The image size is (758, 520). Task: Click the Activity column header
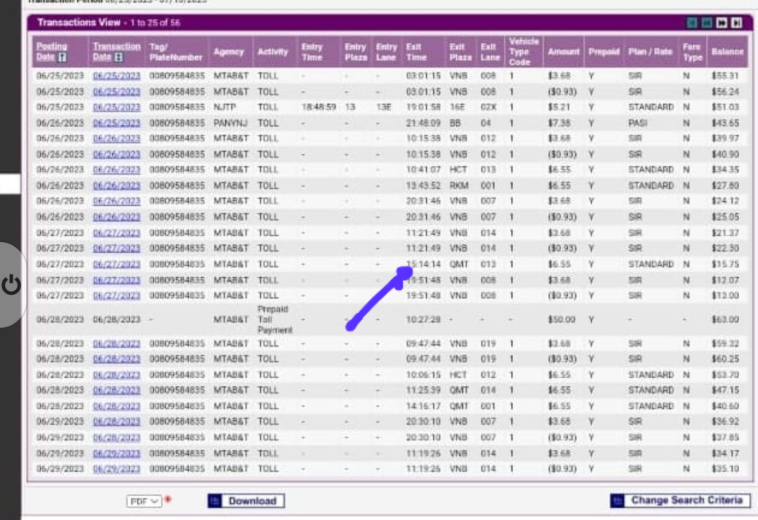point(273,52)
